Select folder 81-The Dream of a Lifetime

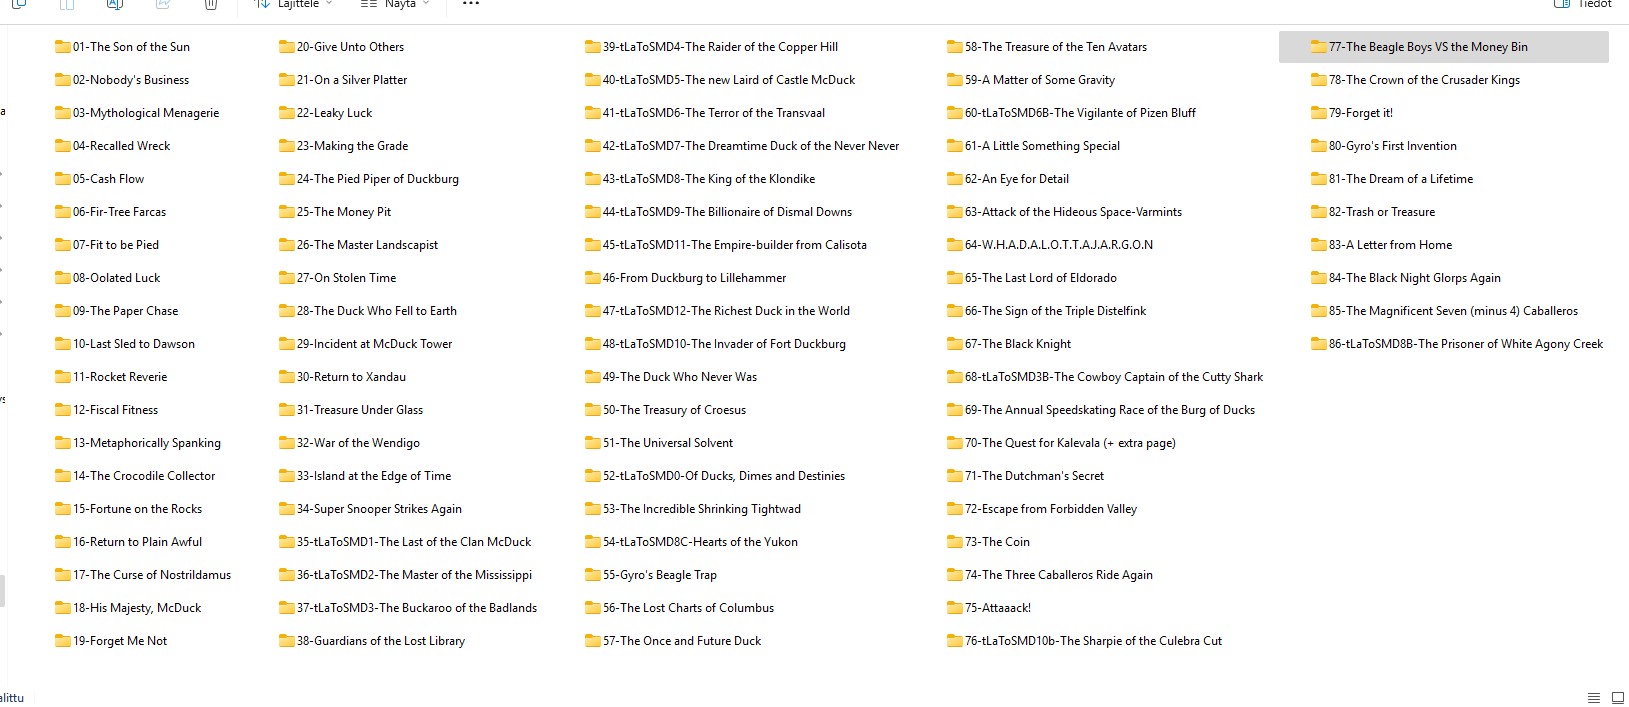tap(1392, 179)
